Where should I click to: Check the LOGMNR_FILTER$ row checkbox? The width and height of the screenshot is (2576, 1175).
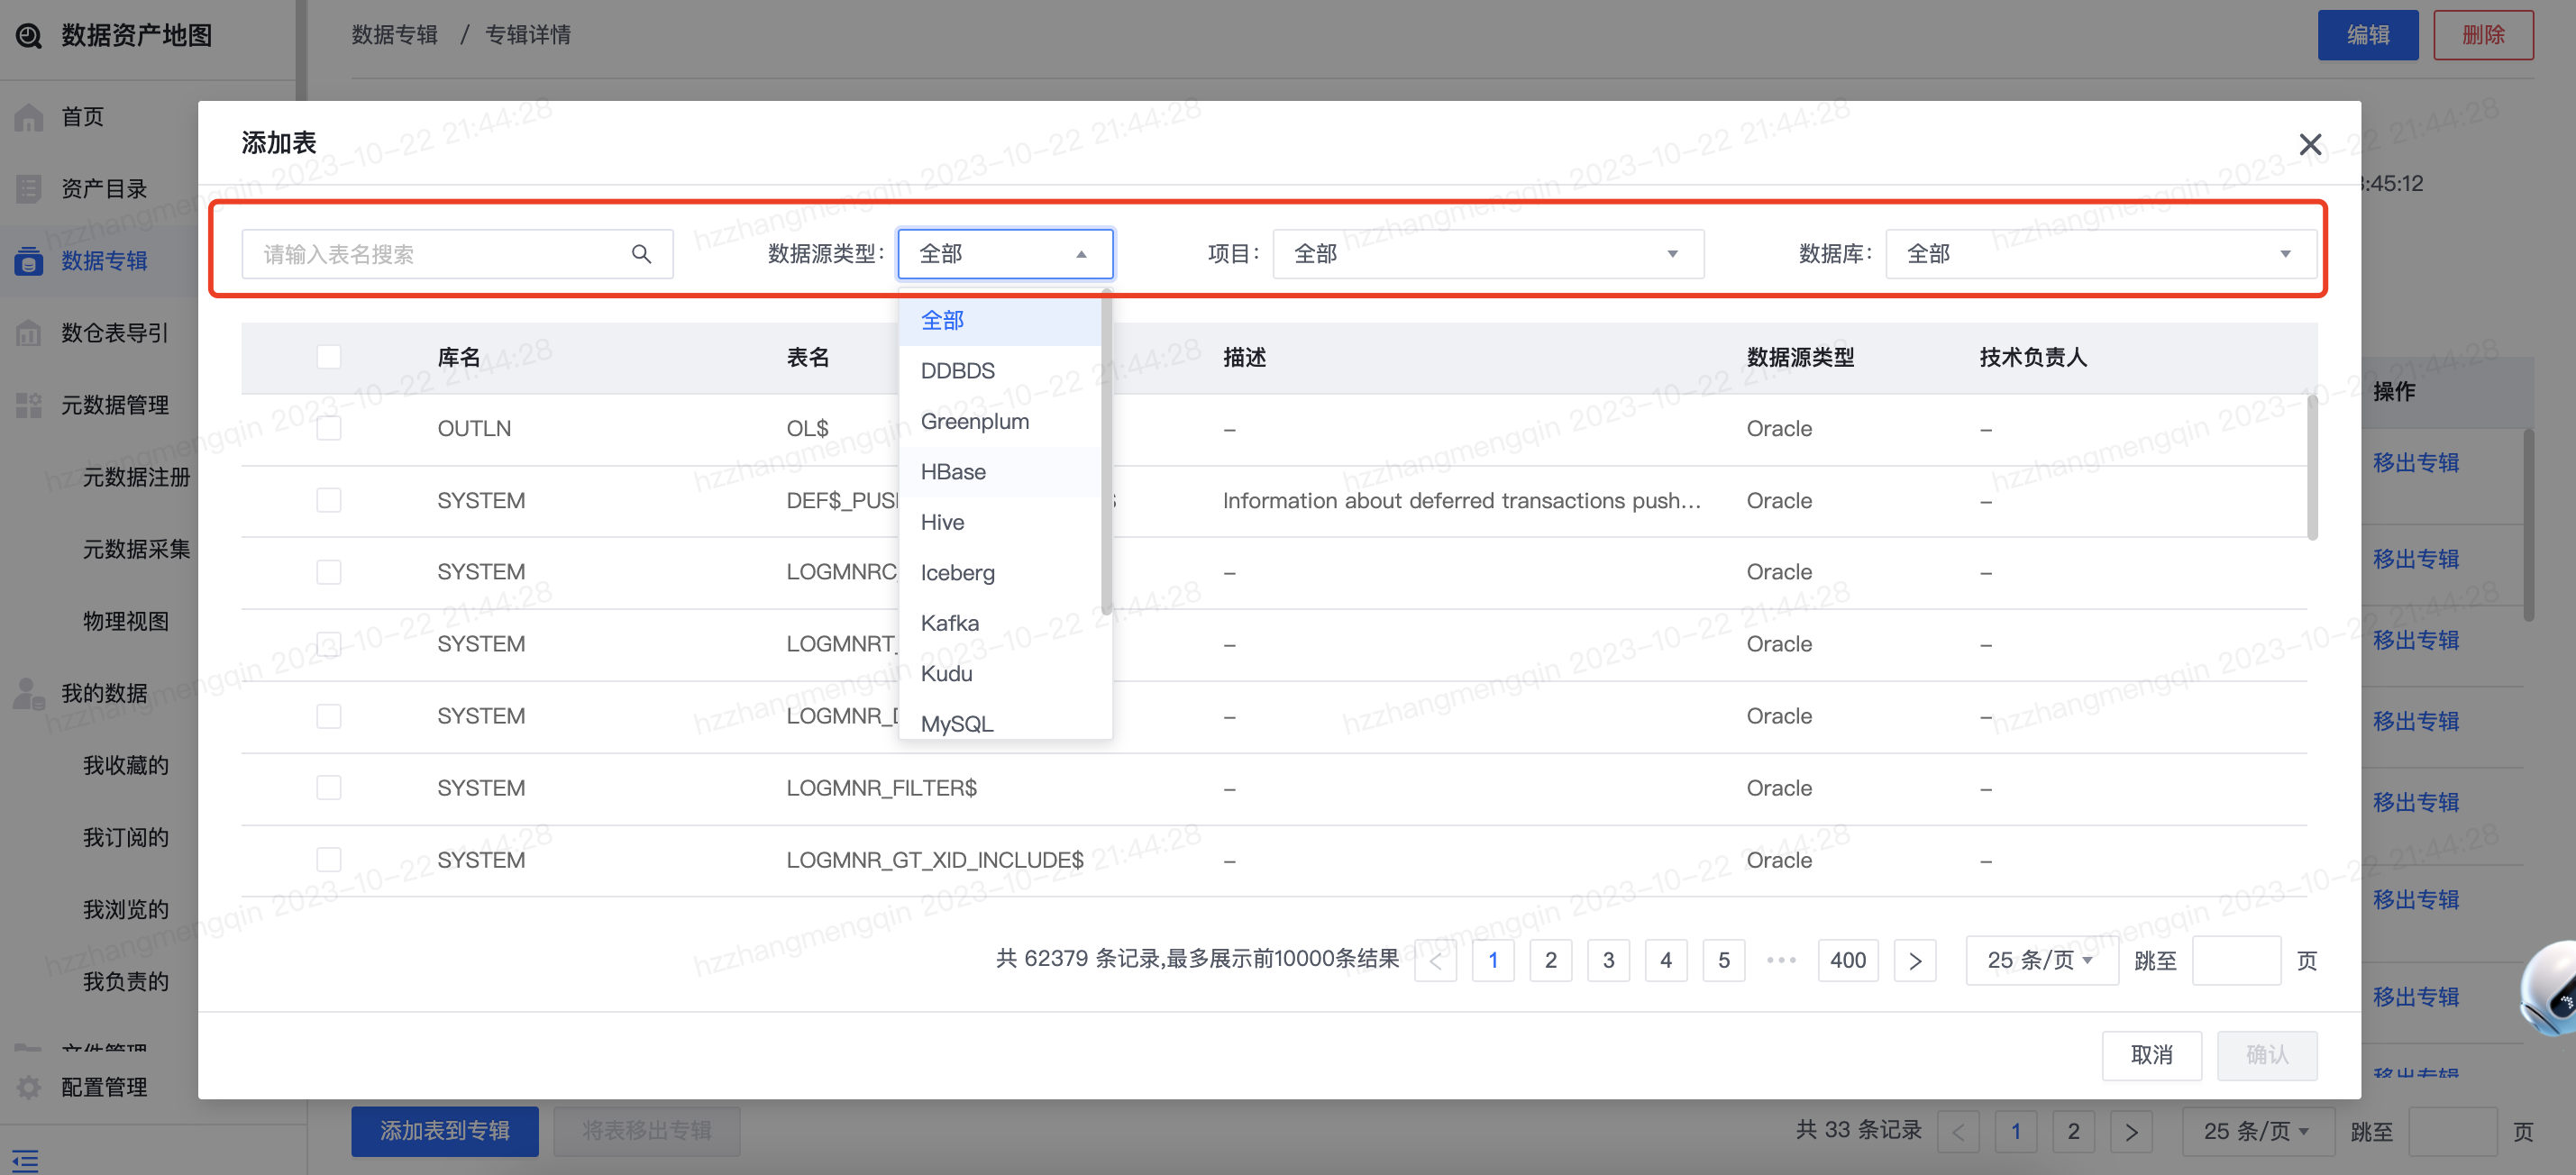click(329, 788)
